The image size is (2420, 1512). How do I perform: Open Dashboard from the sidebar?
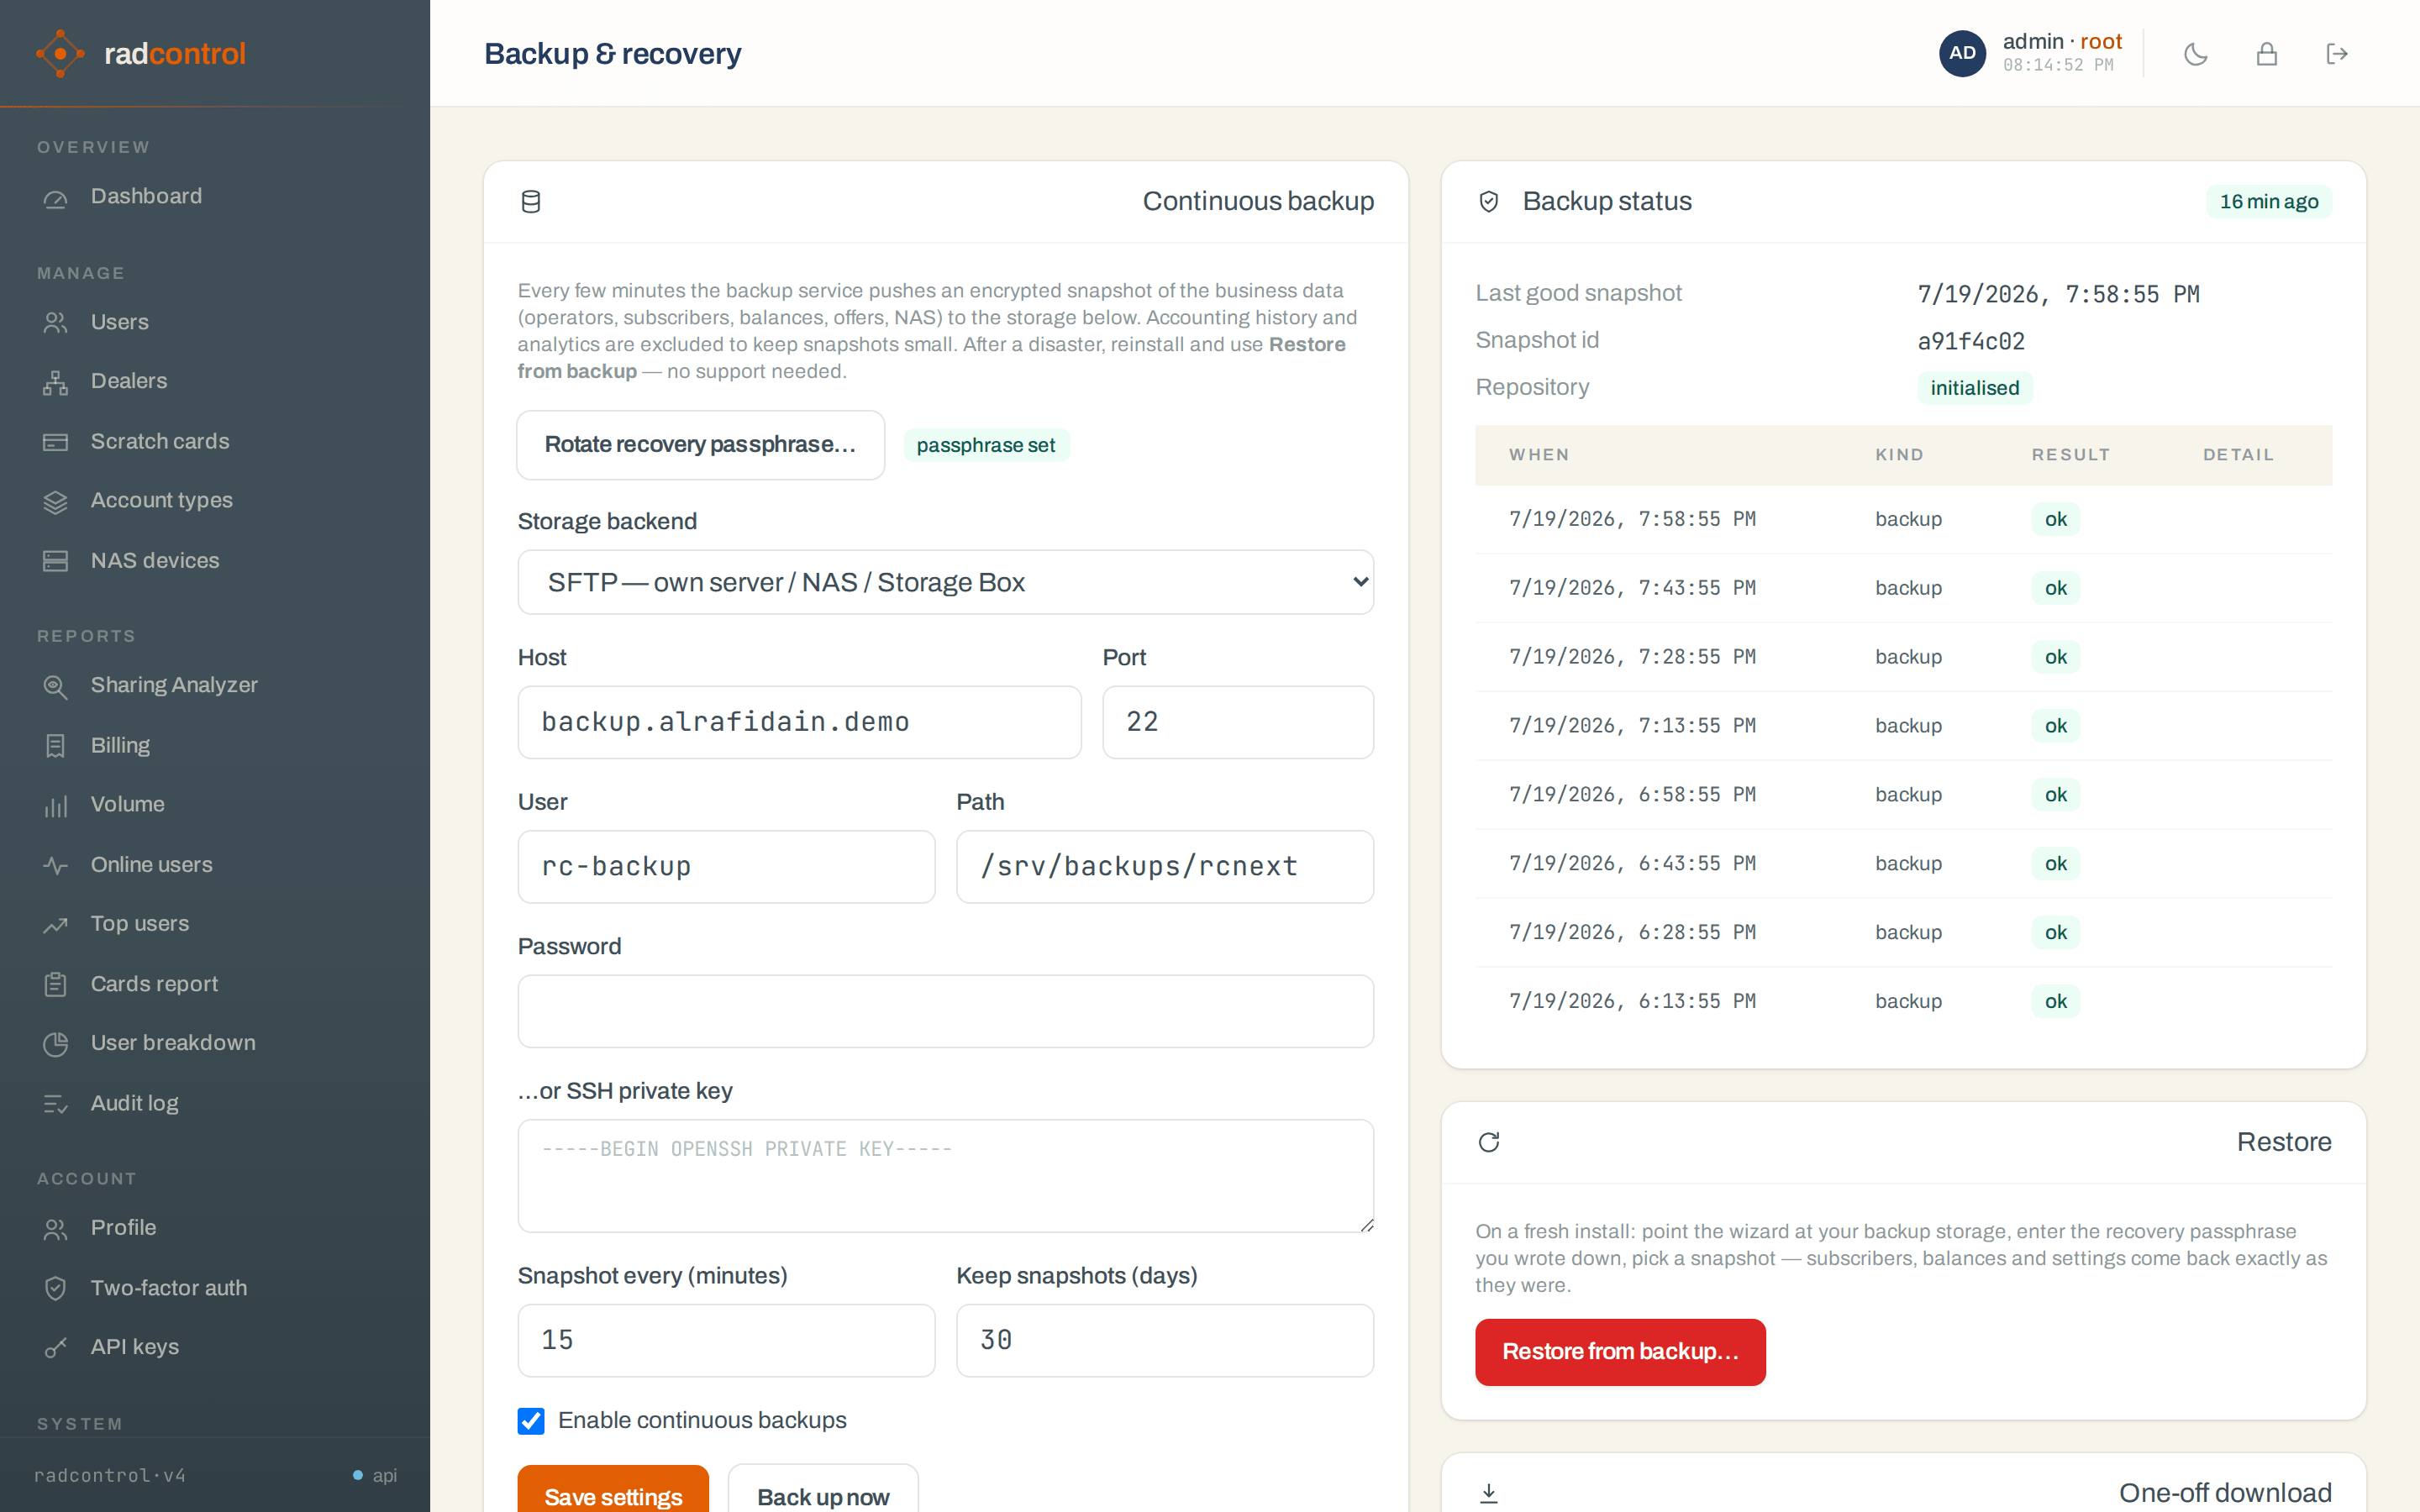coord(215,197)
